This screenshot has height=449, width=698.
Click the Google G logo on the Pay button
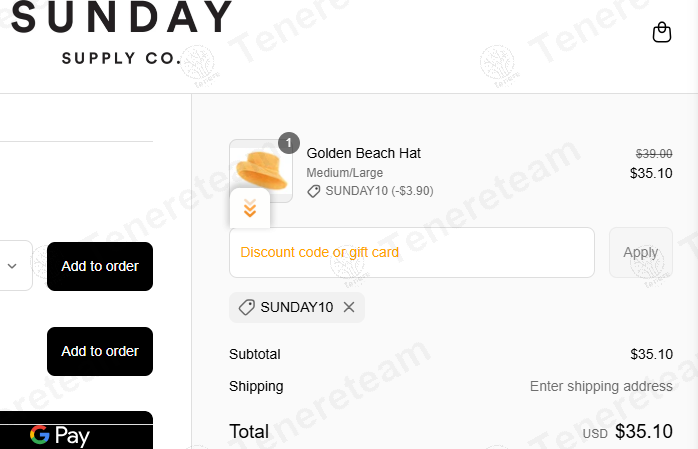[40, 435]
